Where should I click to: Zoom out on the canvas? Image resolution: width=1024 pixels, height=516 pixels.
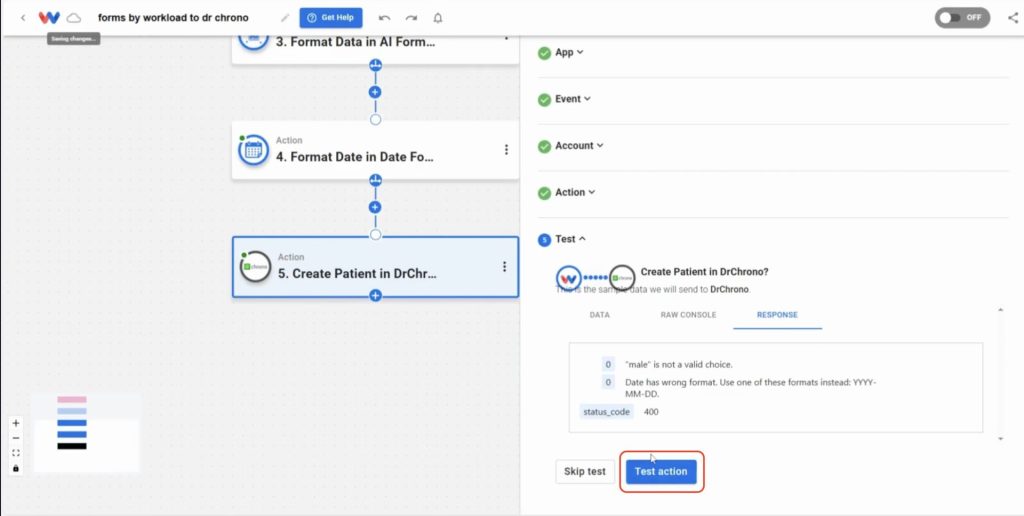coord(16,438)
